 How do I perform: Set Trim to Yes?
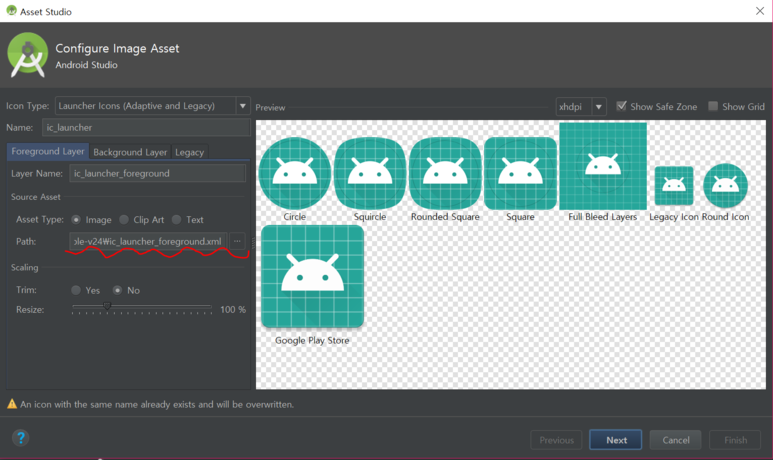point(76,290)
